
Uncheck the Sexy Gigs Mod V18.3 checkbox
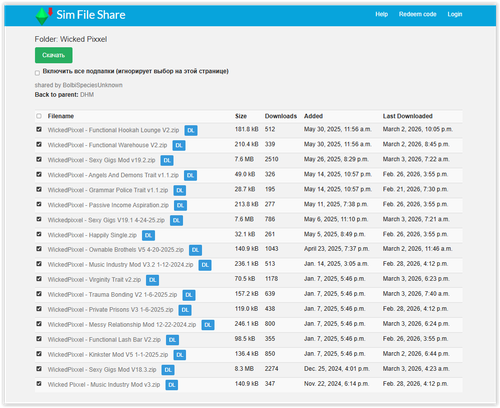click(x=39, y=369)
